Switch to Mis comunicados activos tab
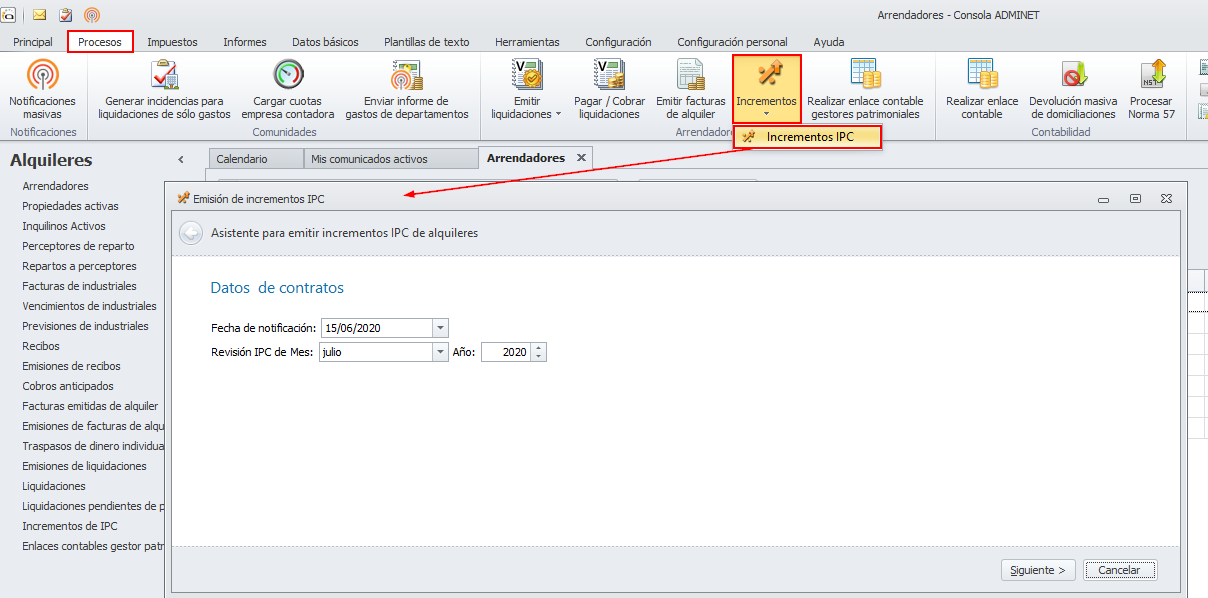This screenshot has width=1208, height=598. 390,159
